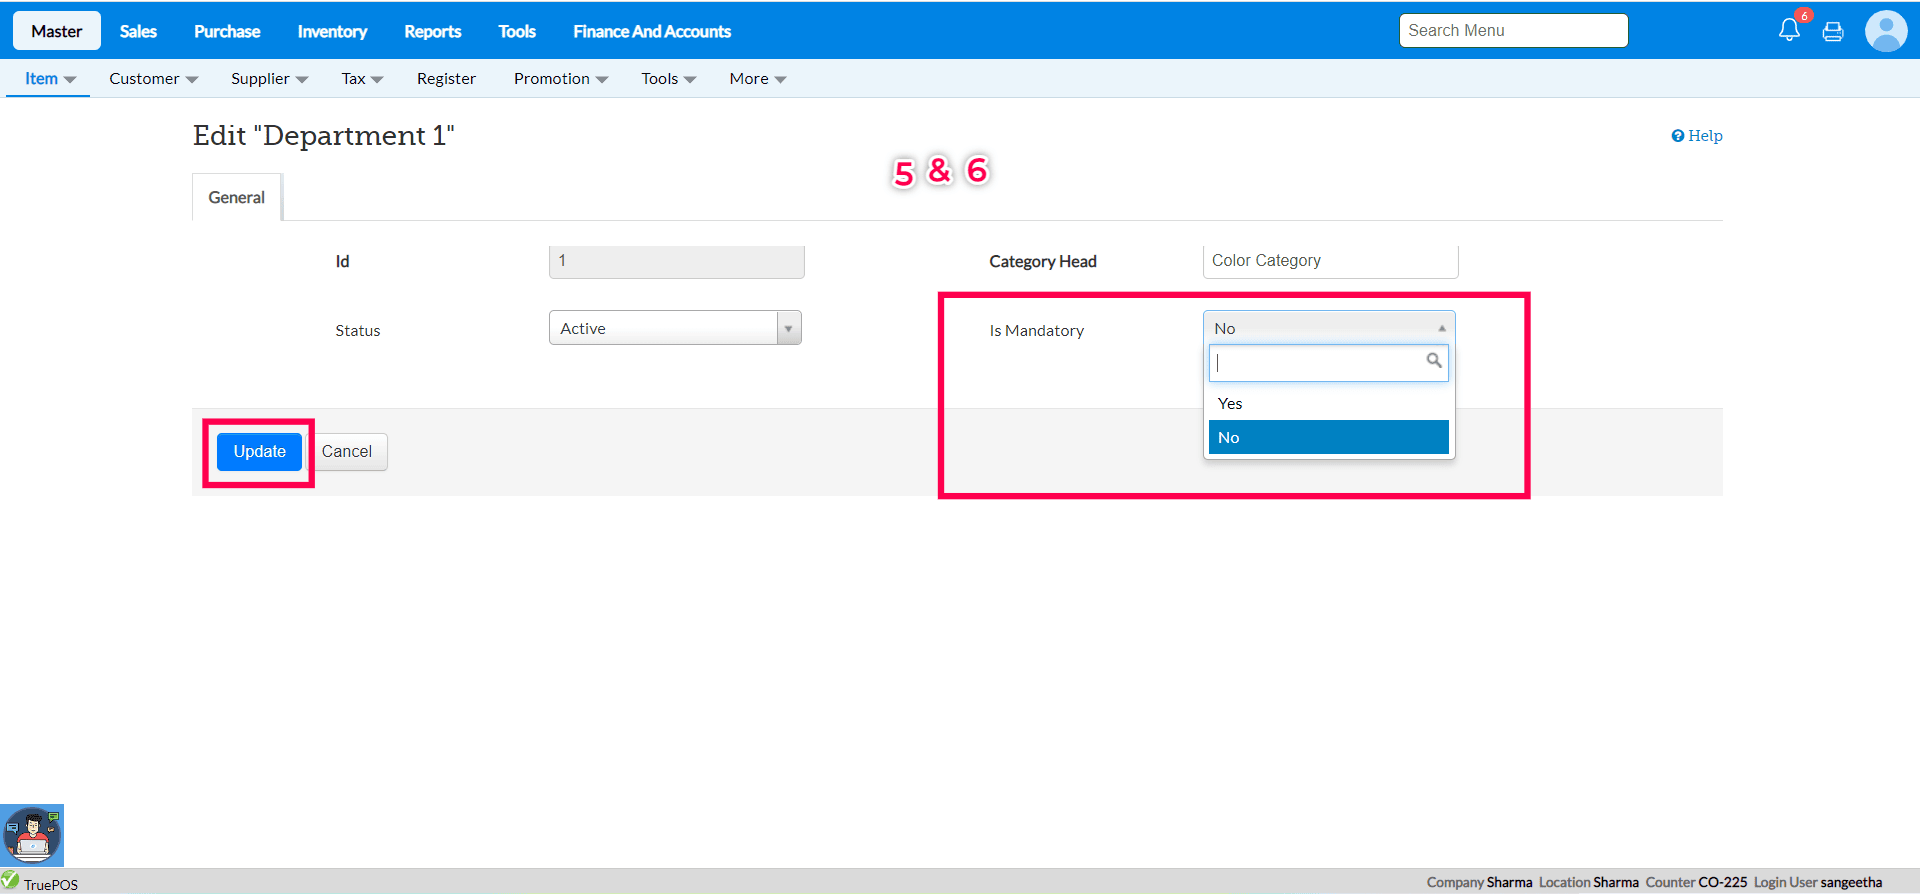Open the notifications bell icon
This screenshot has height=894, width=1920.
pyautogui.click(x=1789, y=30)
